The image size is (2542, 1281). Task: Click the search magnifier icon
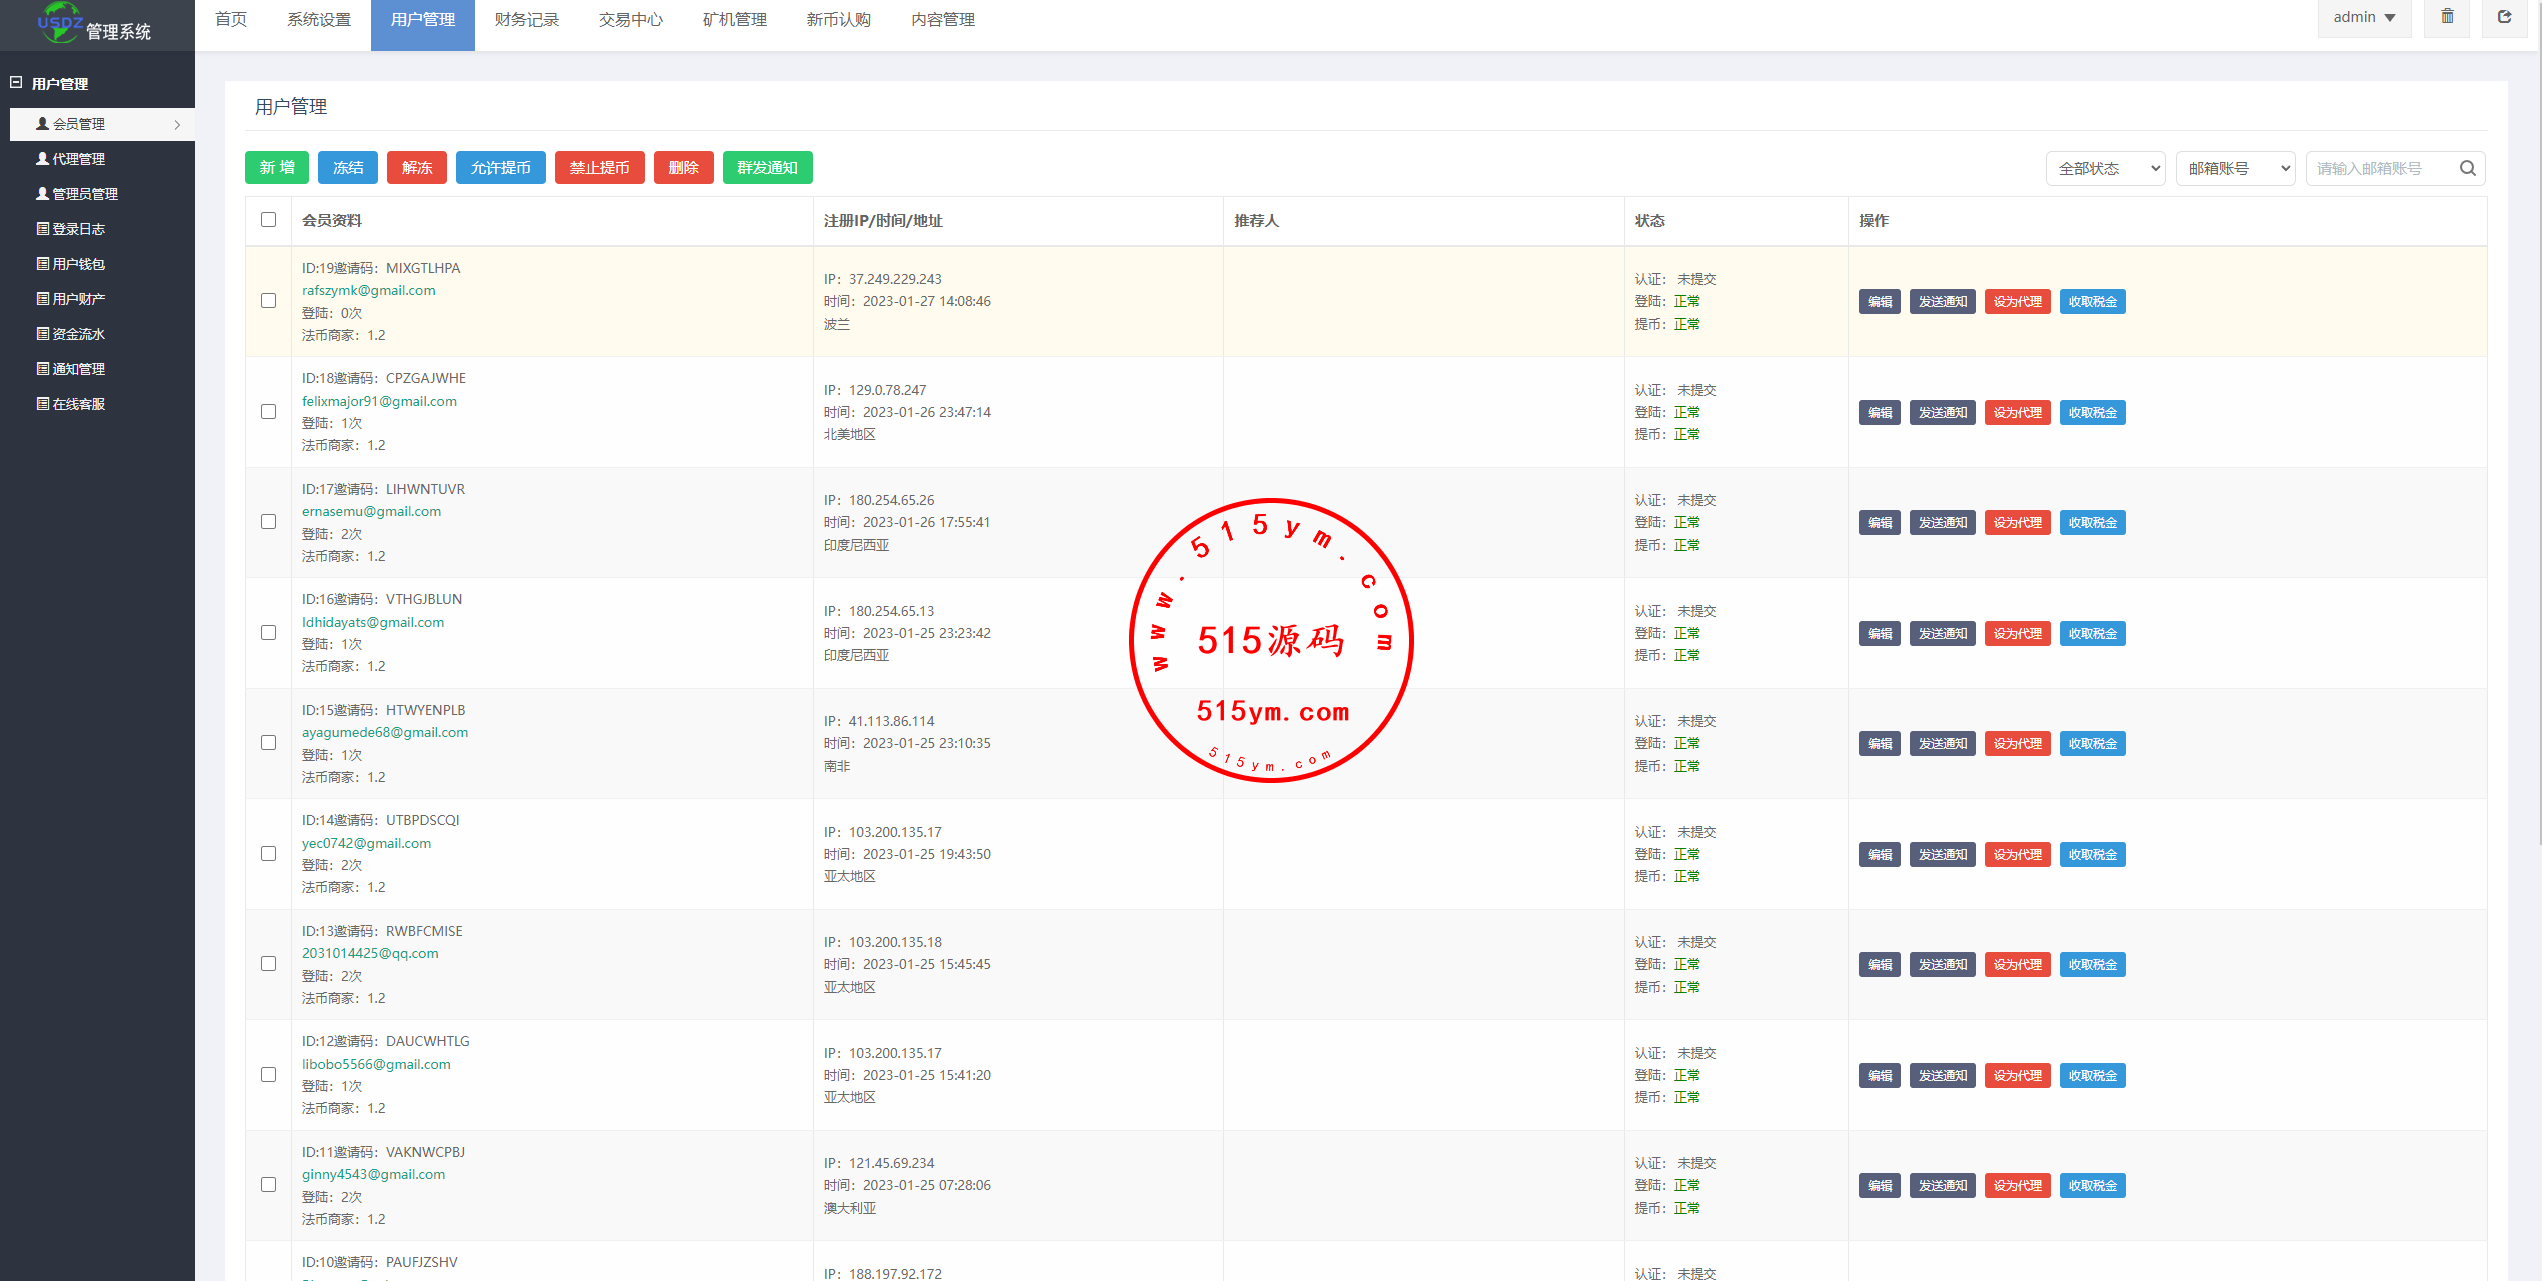pos(2467,168)
